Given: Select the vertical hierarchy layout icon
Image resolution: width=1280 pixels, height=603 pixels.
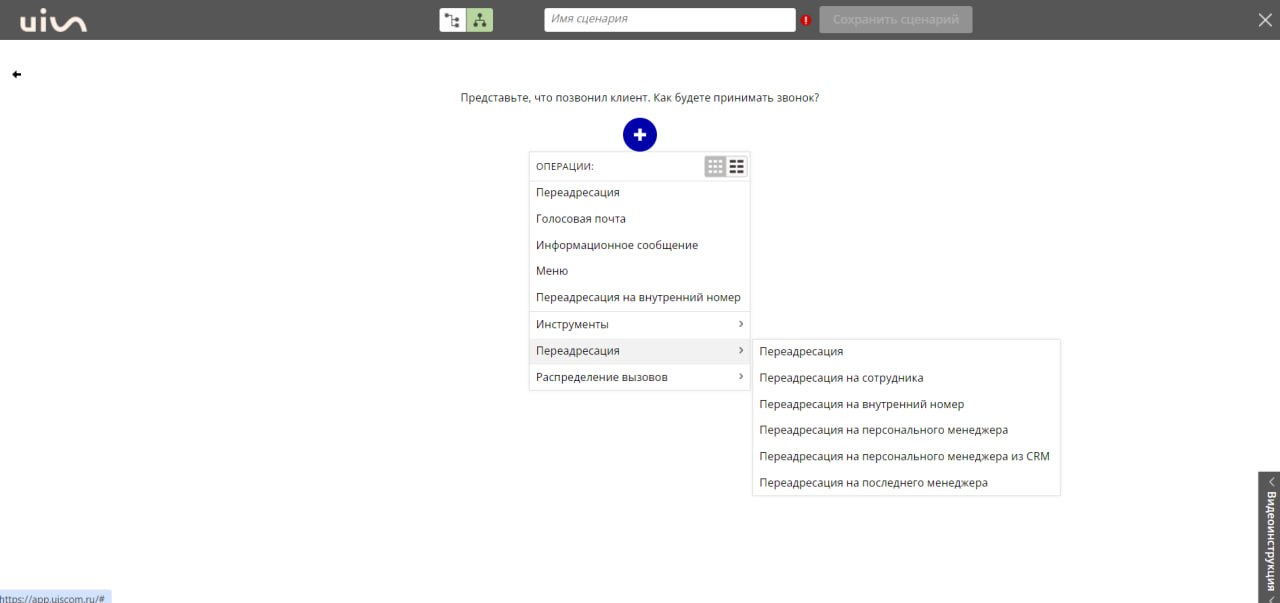Looking at the screenshot, I should click(480, 20).
